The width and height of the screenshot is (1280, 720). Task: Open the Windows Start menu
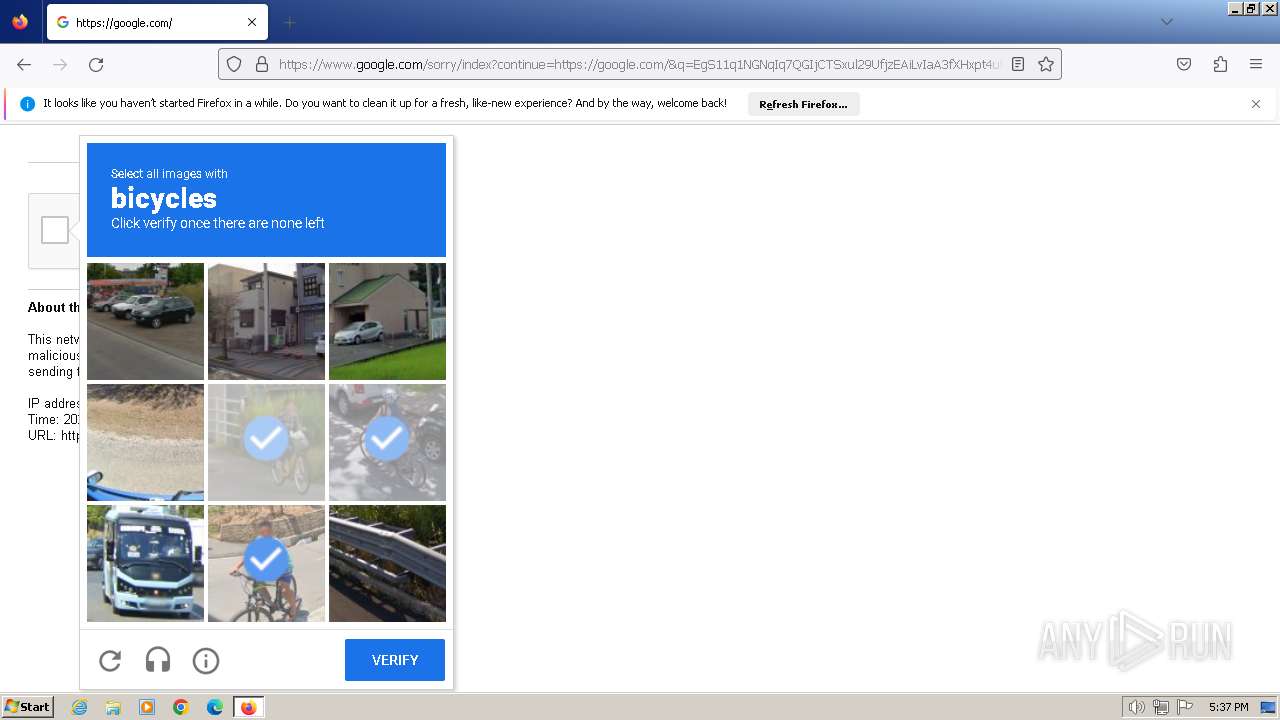28,707
